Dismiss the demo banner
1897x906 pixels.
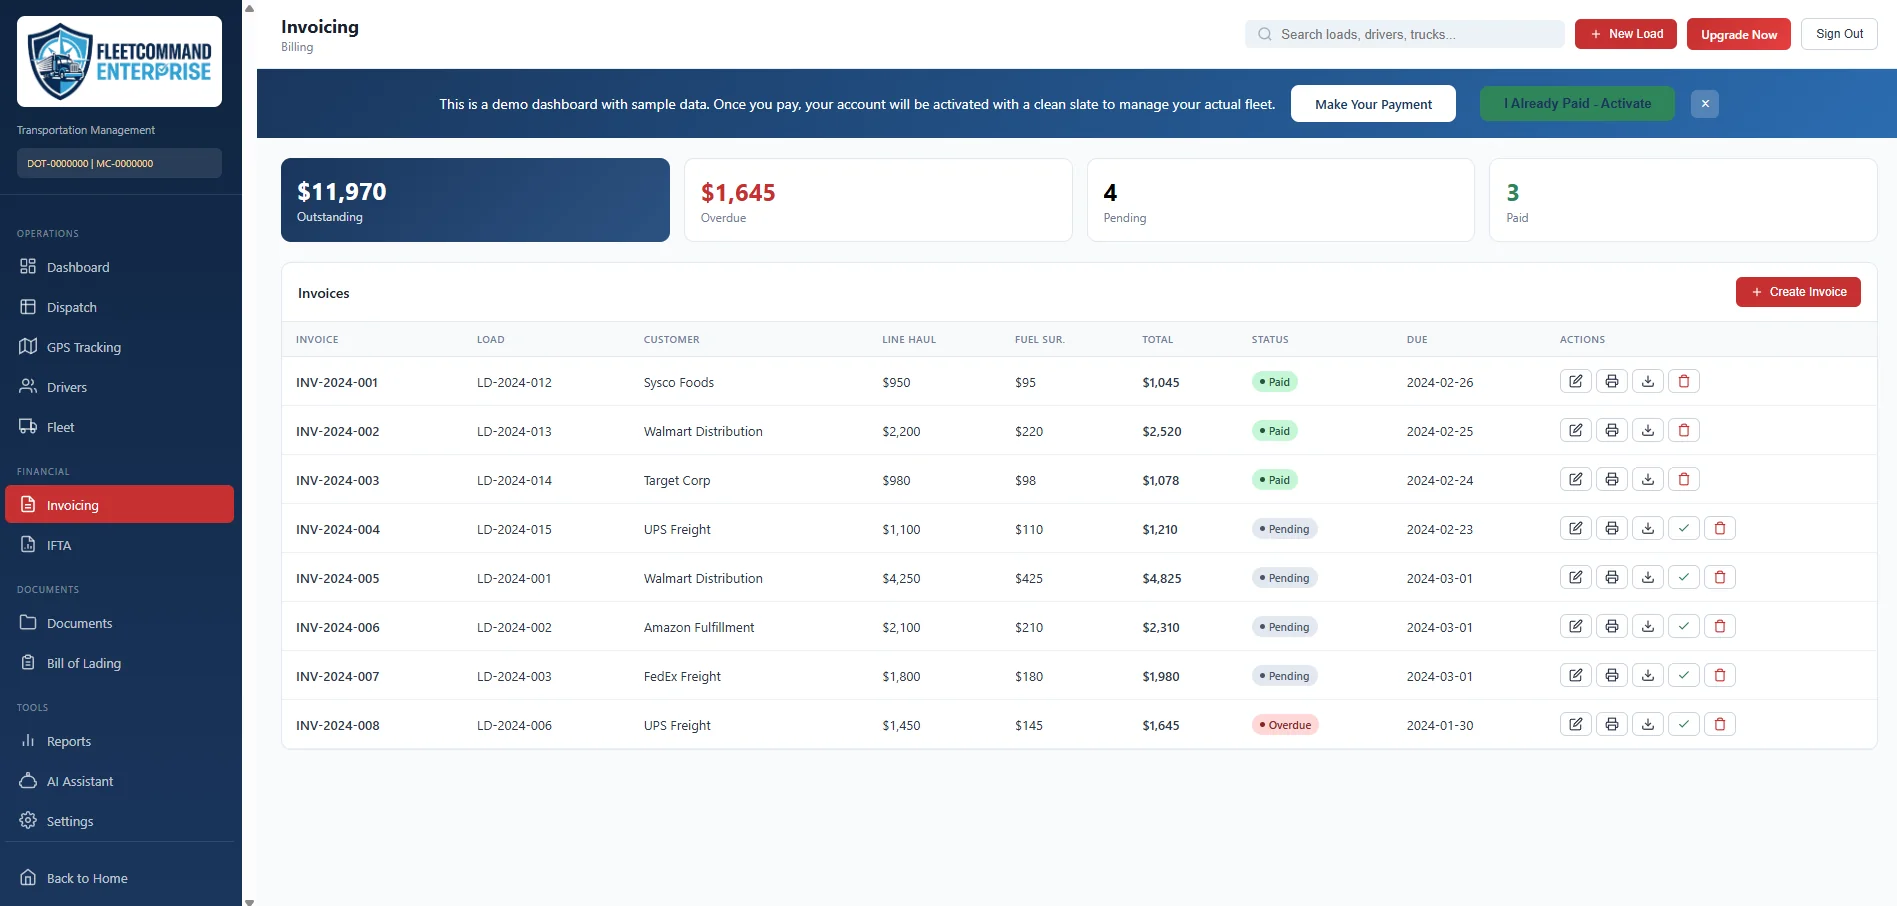click(1705, 104)
